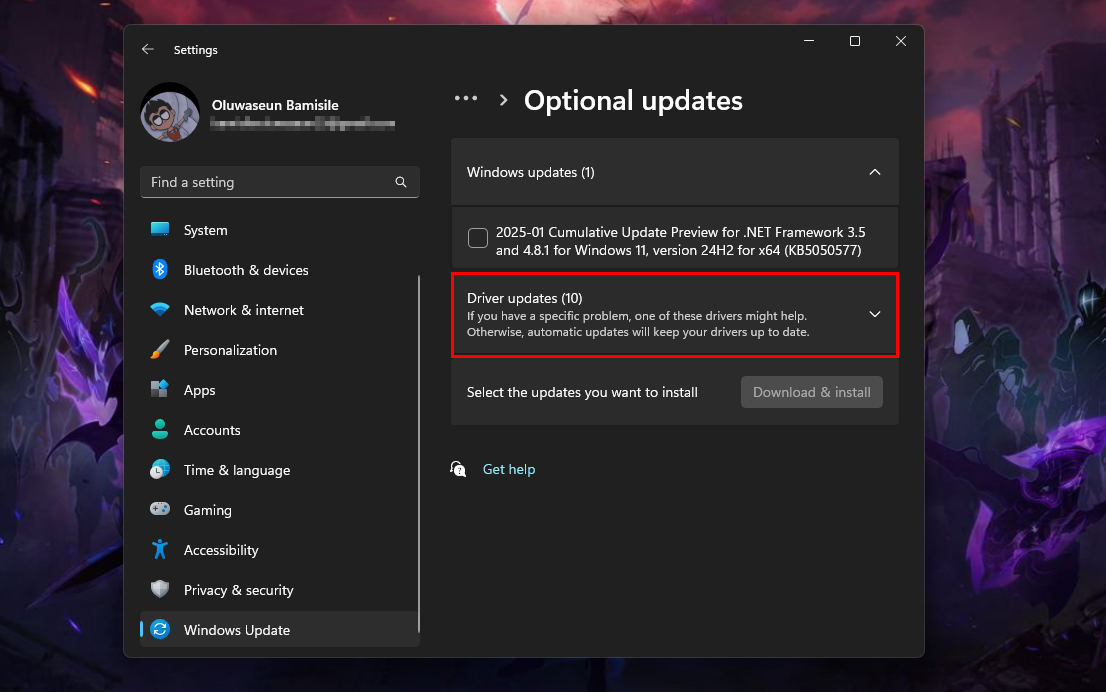The height and width of the screenshot is (692, 1106).
Task: Click the Accounts person icon
Action: point(160,430)
